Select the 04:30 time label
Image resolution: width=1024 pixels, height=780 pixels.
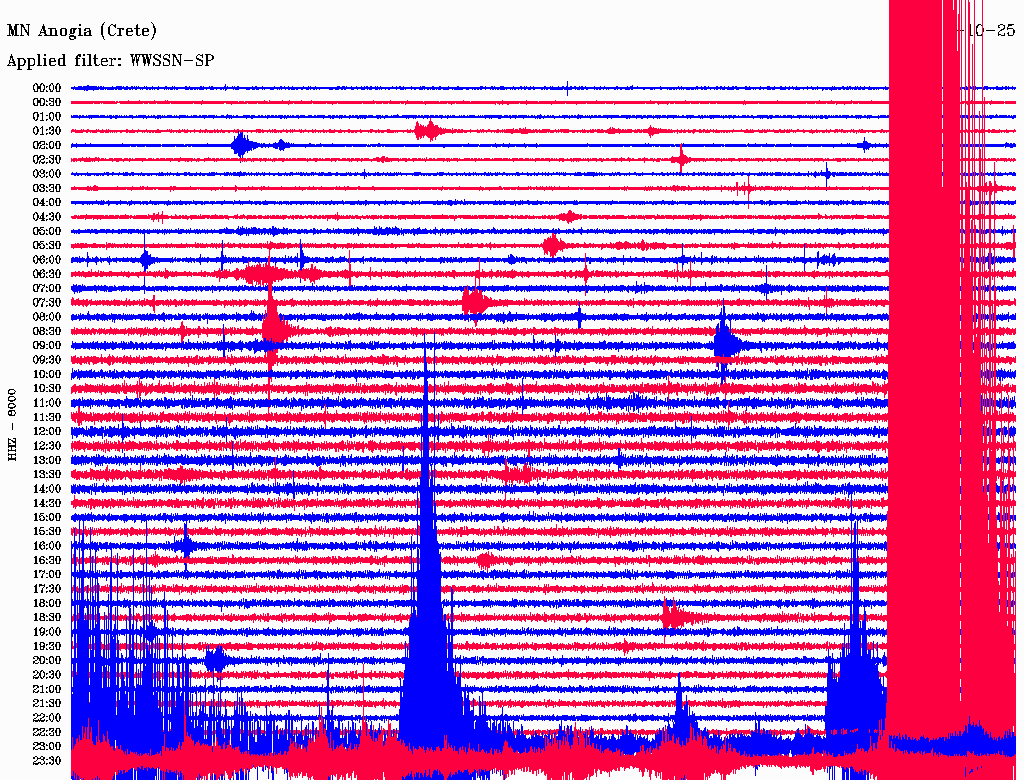pos(47,217)
